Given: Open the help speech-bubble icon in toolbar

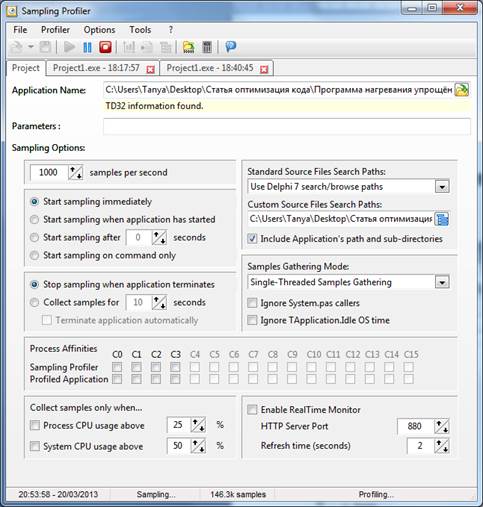Looking at the screenshot, I should click(x=231, y=47).
